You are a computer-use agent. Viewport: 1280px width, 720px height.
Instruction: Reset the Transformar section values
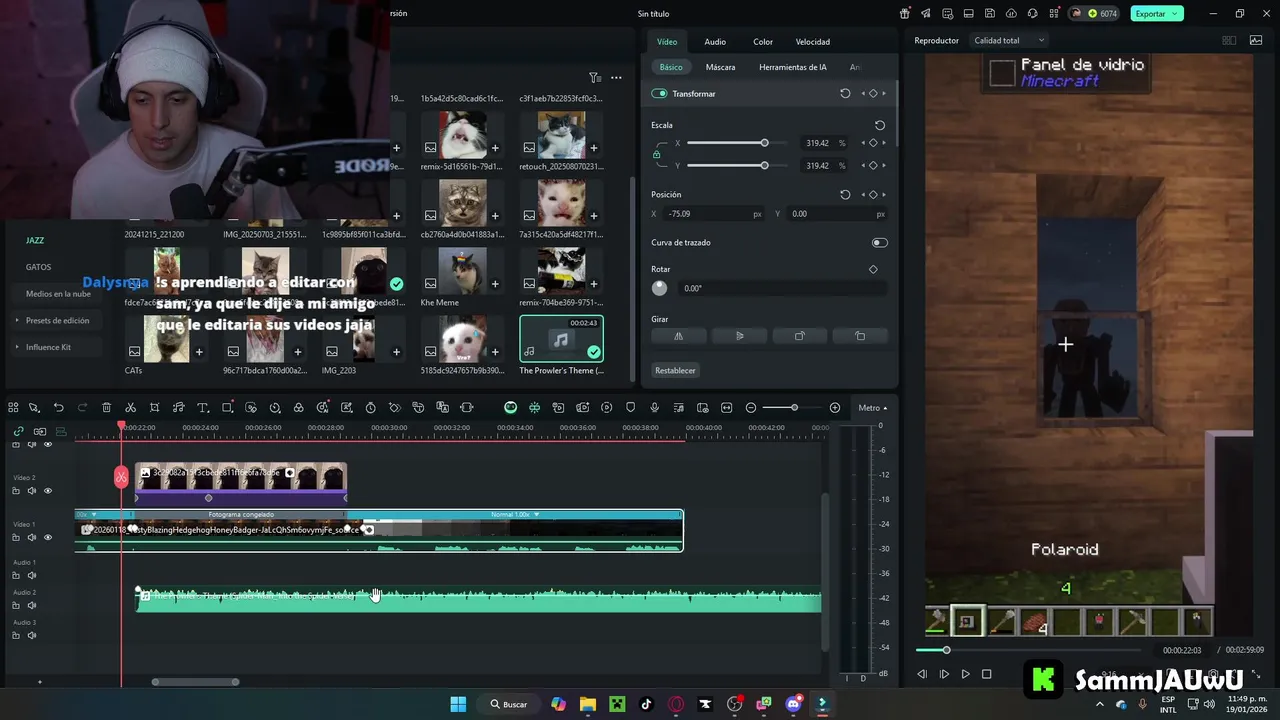845,93
